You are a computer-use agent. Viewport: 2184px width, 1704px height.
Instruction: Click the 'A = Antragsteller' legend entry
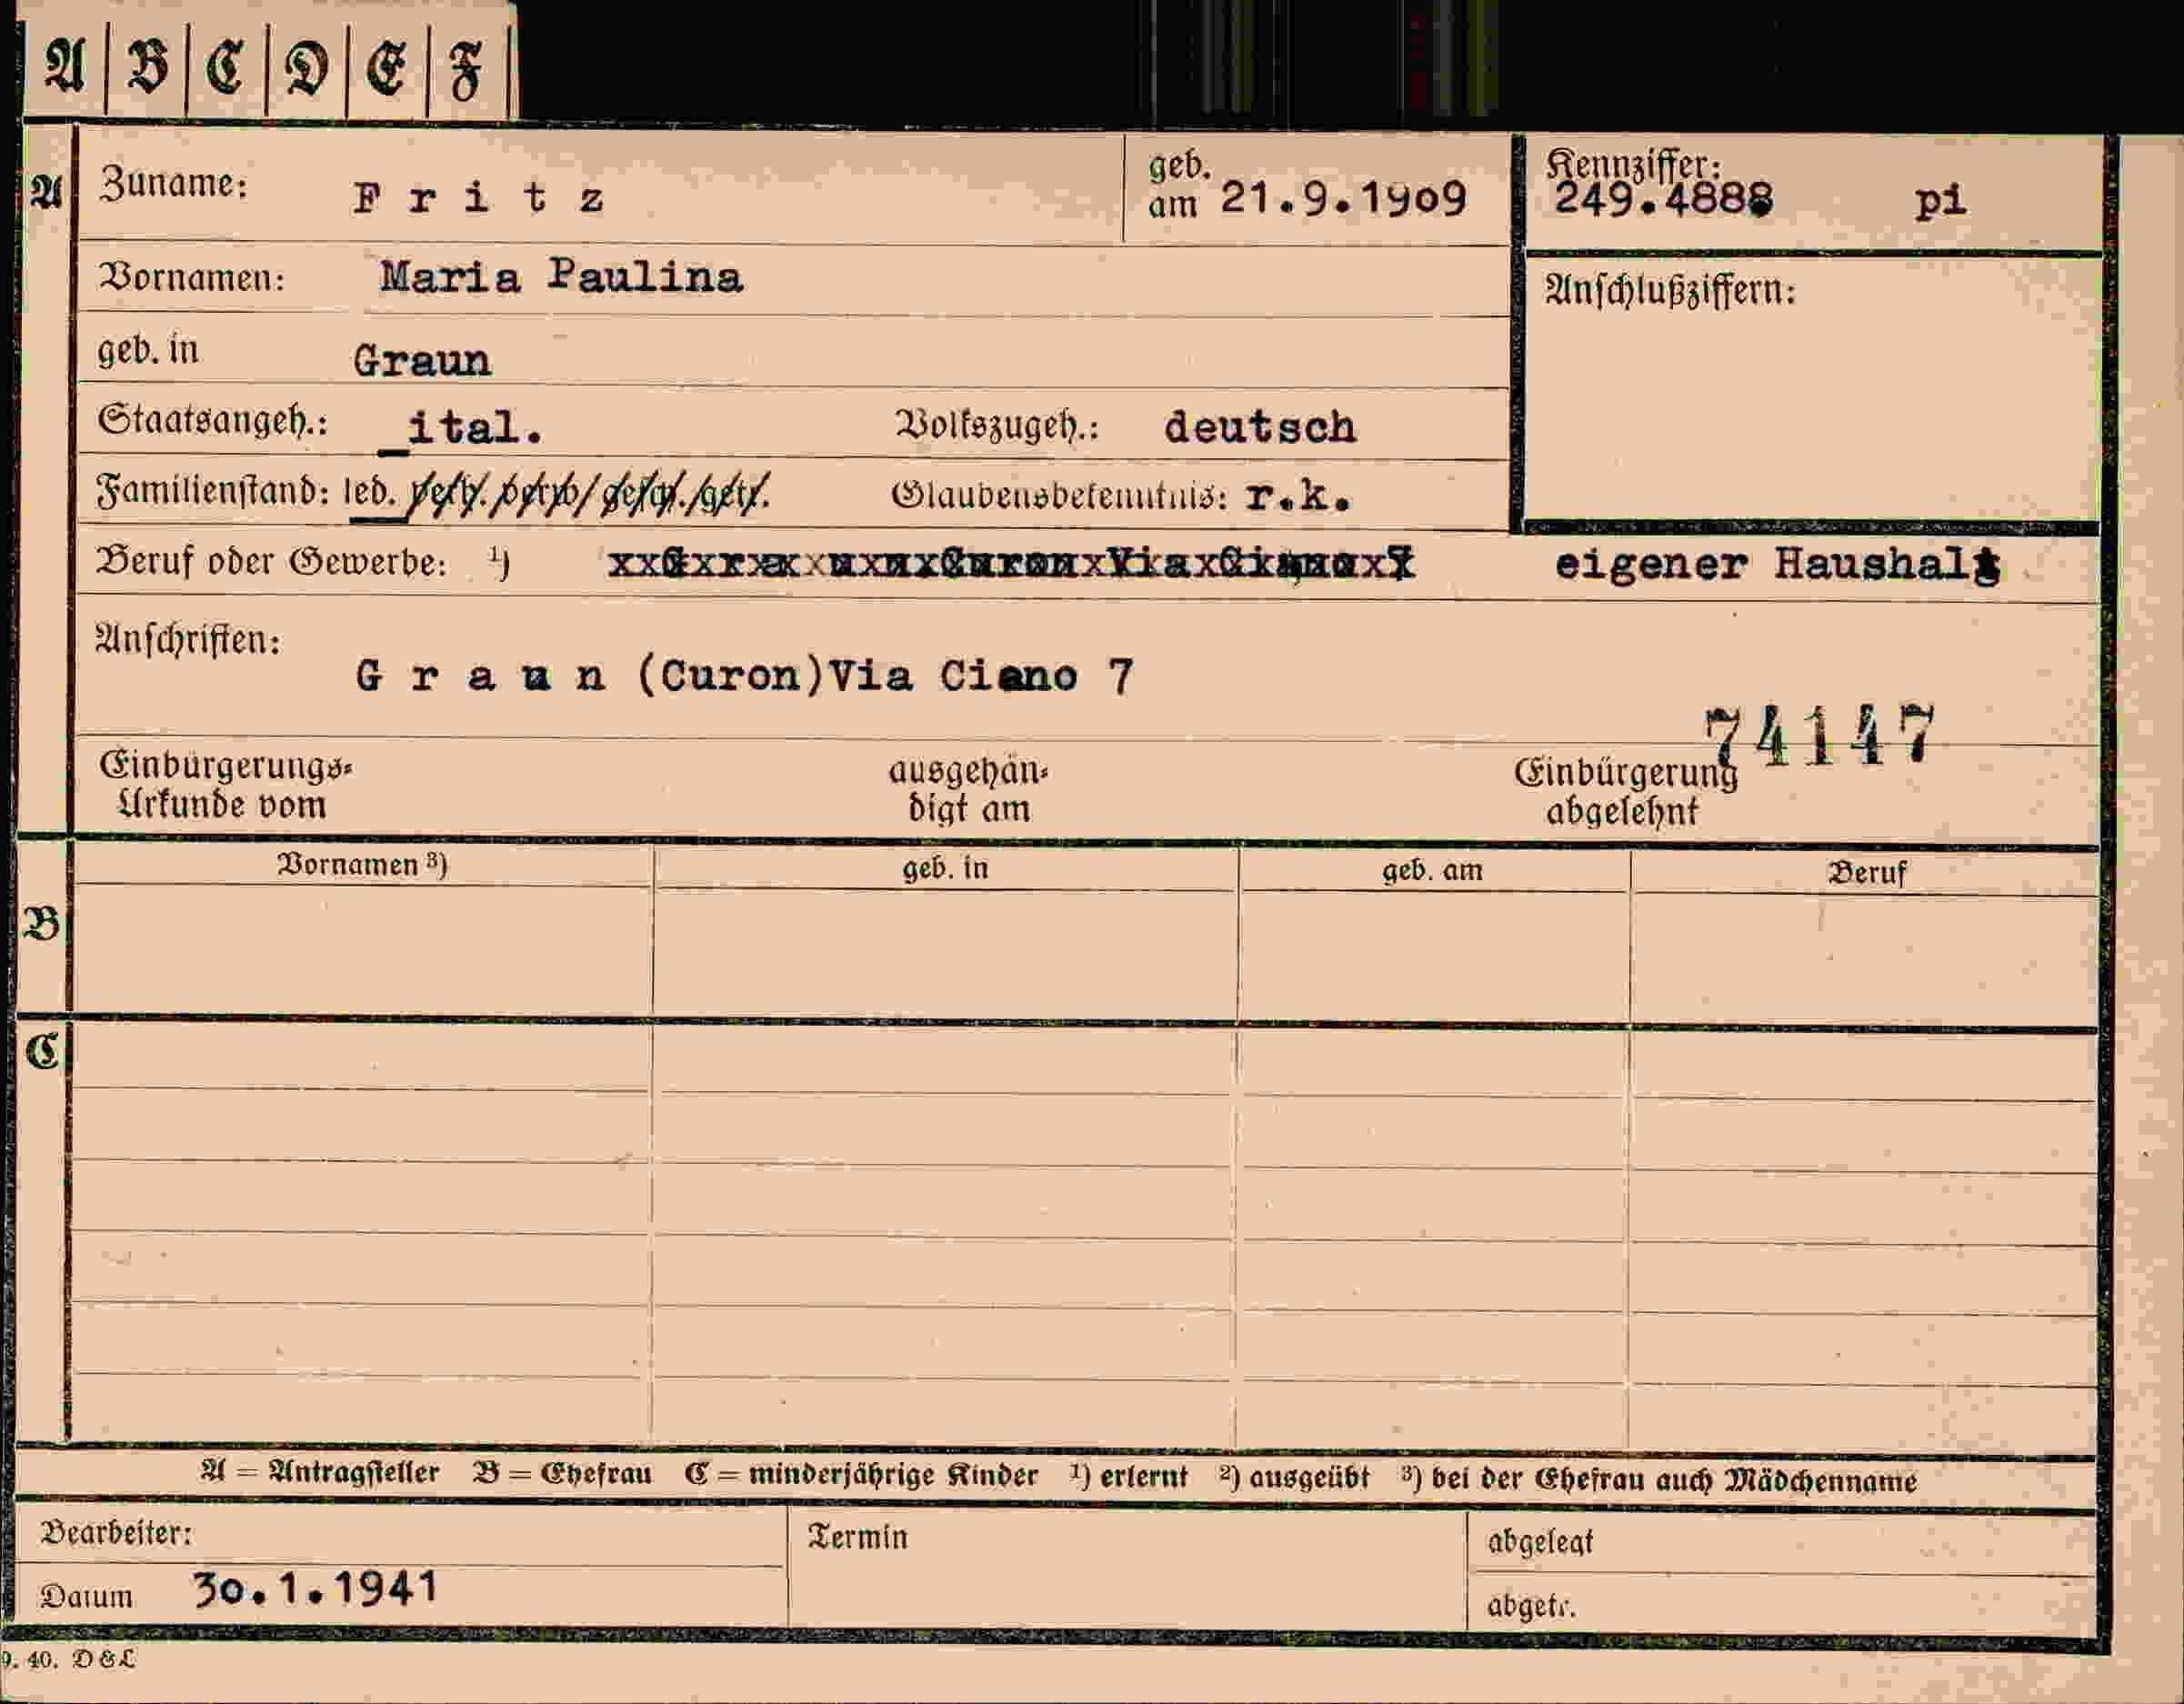point(320,1473)
